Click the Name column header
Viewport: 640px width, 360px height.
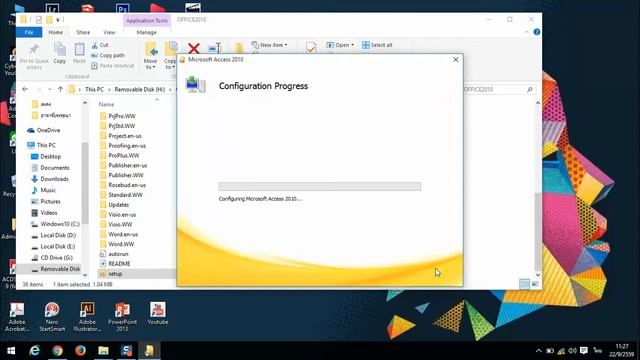pyautogui.click(x=107, y=104)
